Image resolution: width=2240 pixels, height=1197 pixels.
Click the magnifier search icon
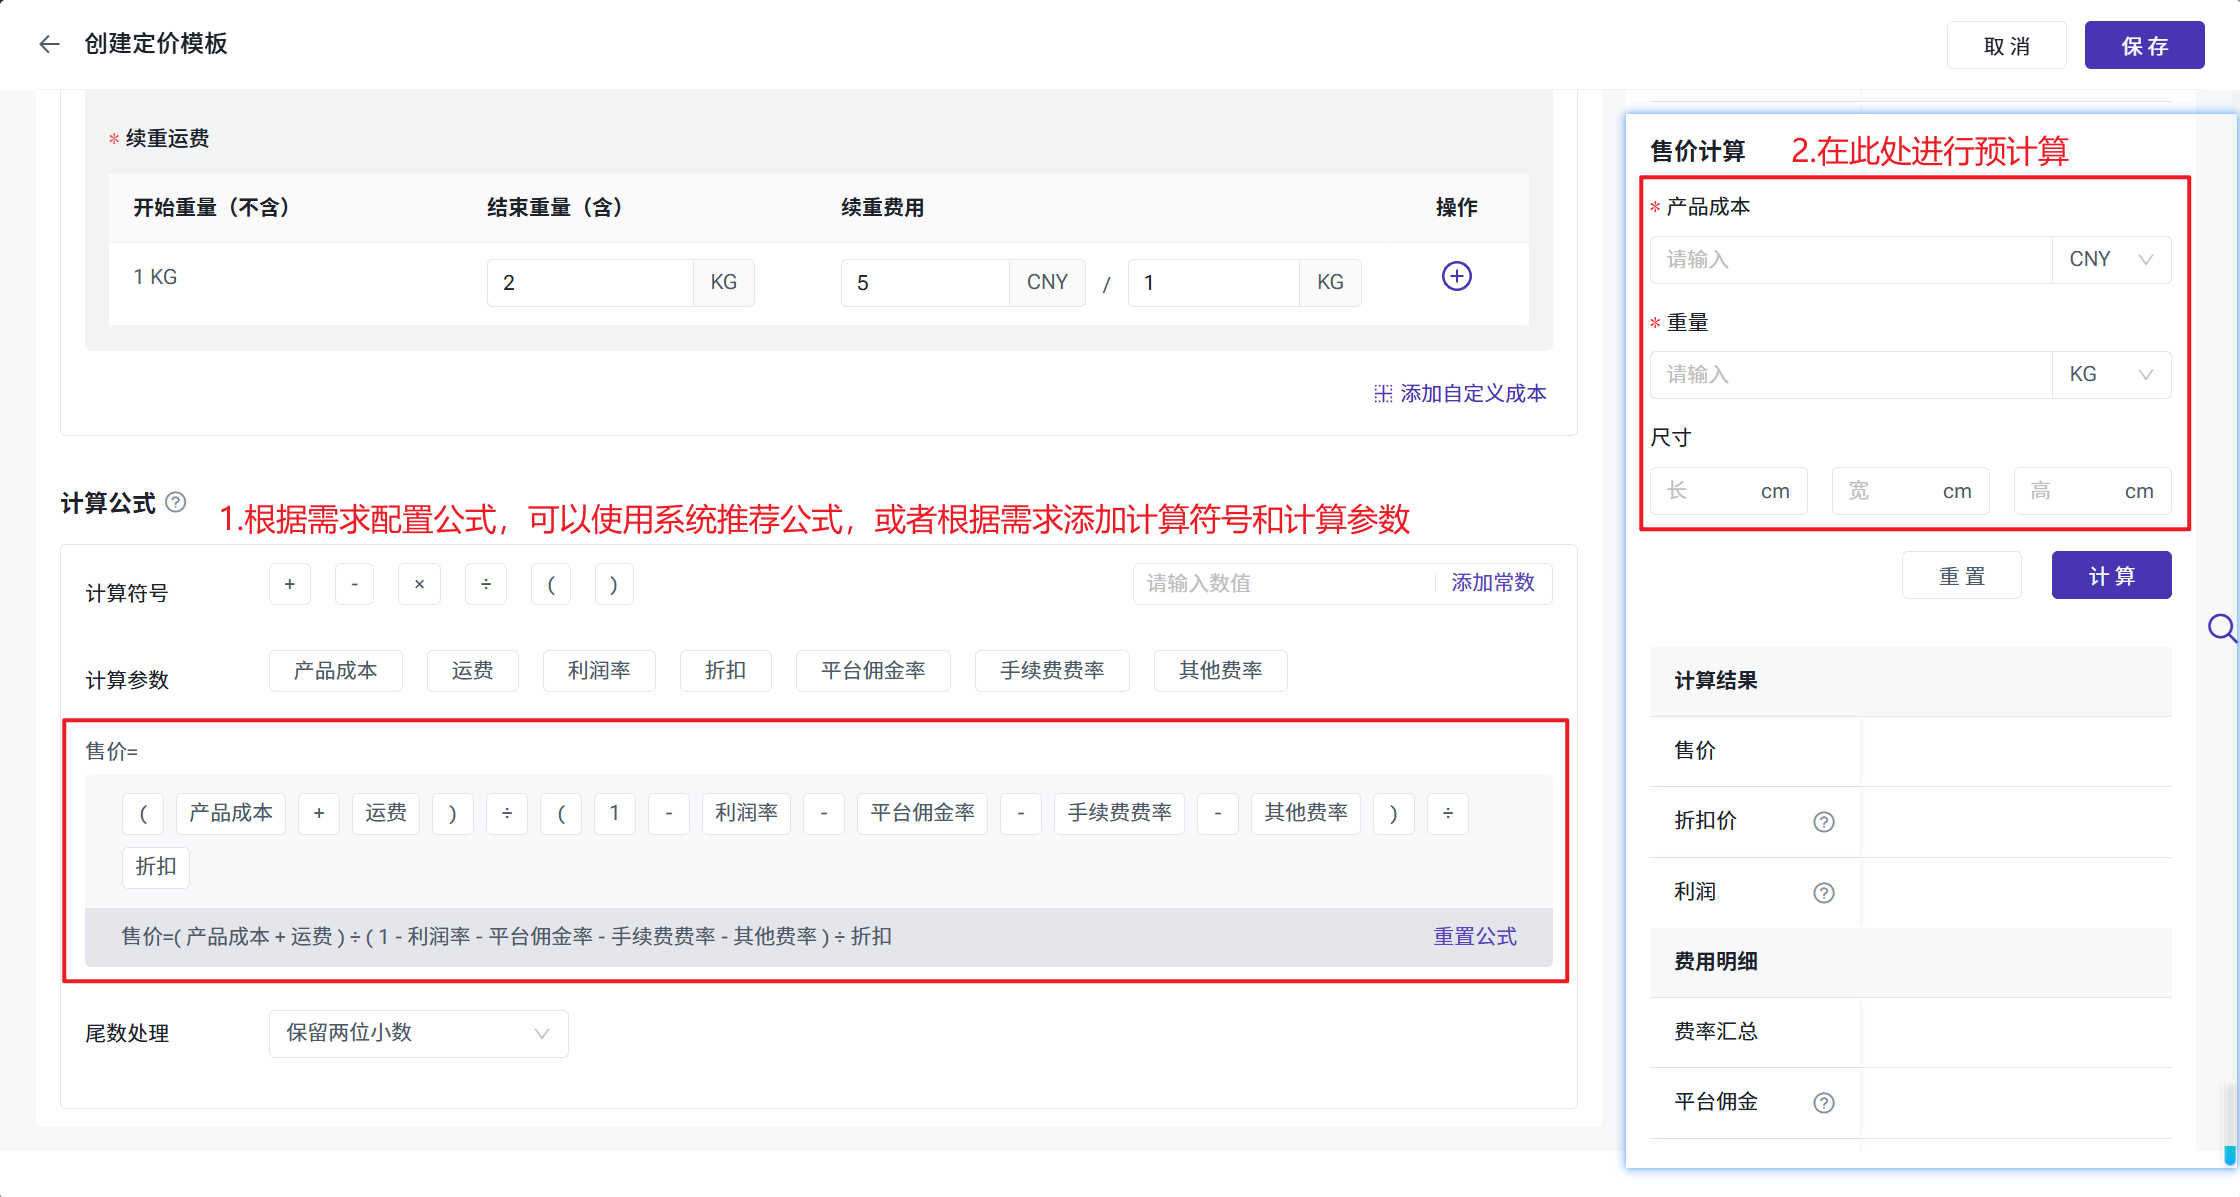[2221, 628]
